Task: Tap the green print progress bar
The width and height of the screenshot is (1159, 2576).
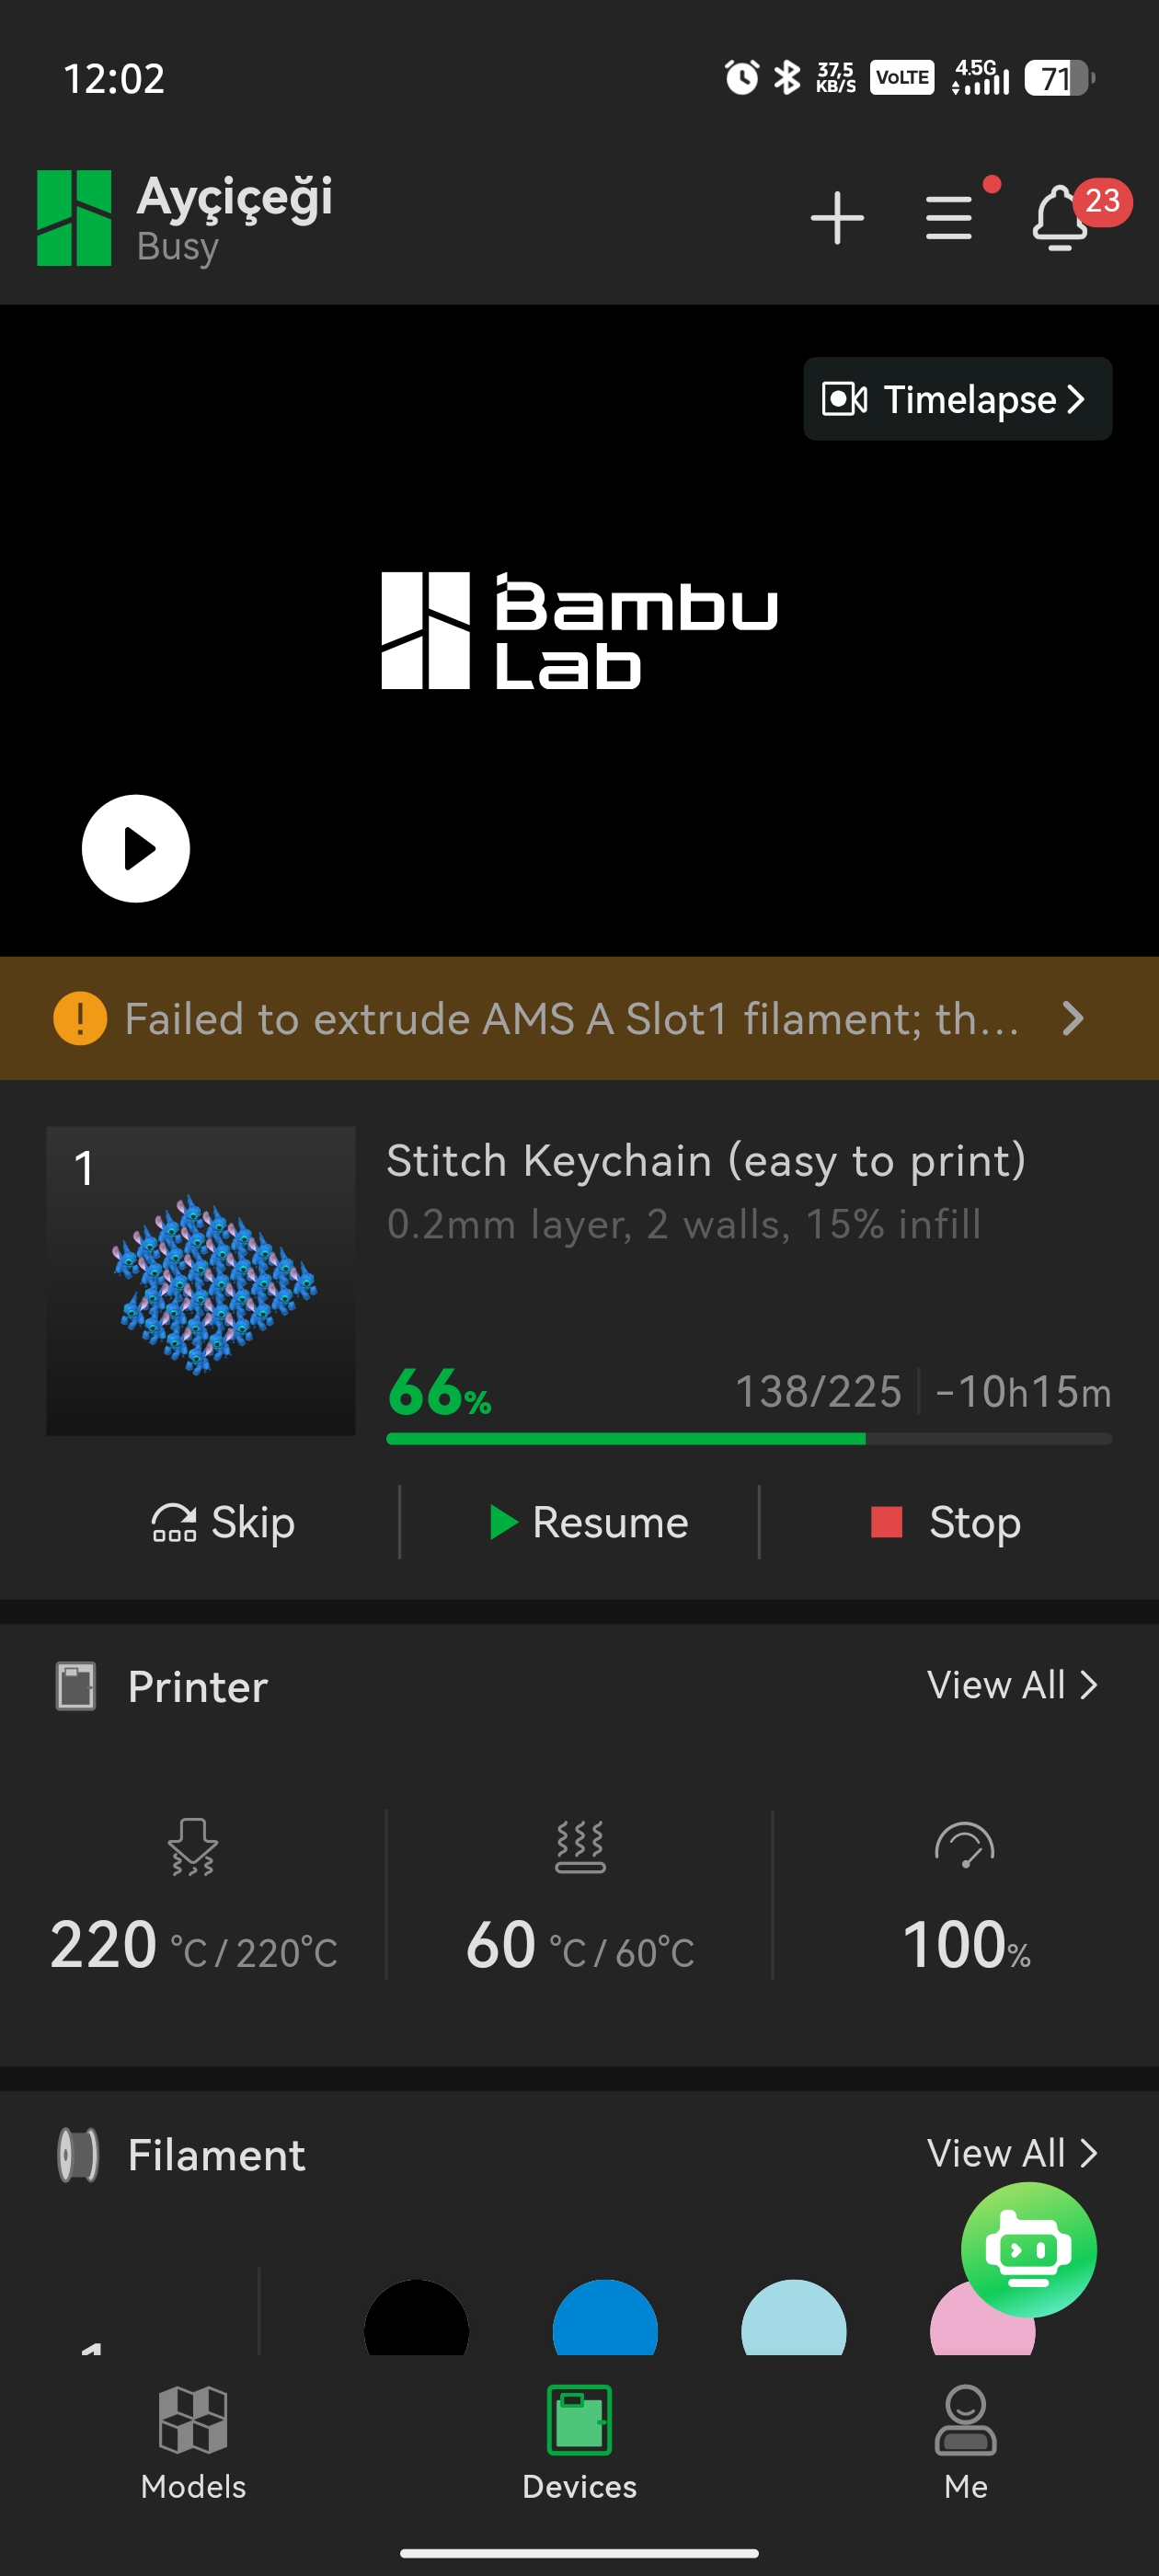Action: pos(625,1438)
